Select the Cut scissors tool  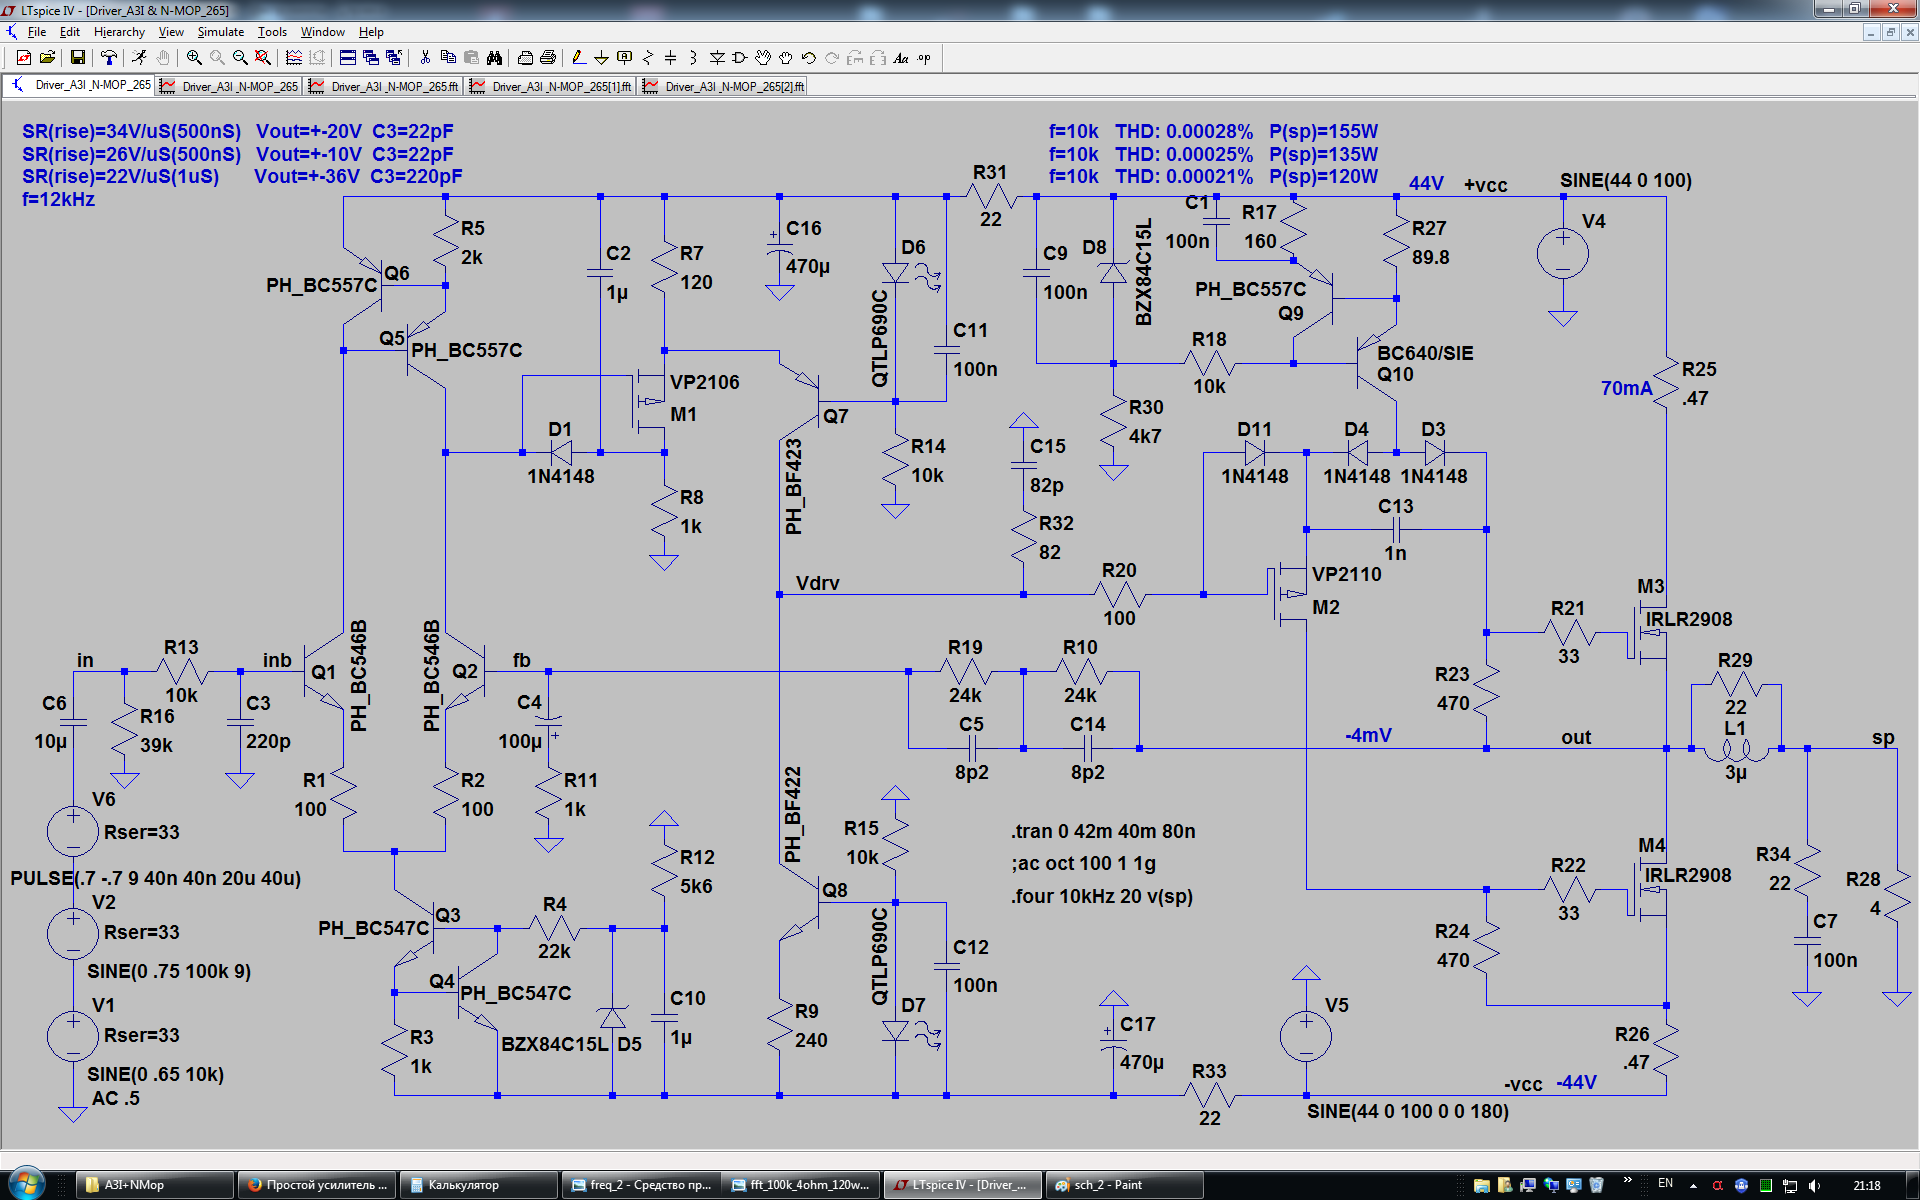click(x=425, y=58)
